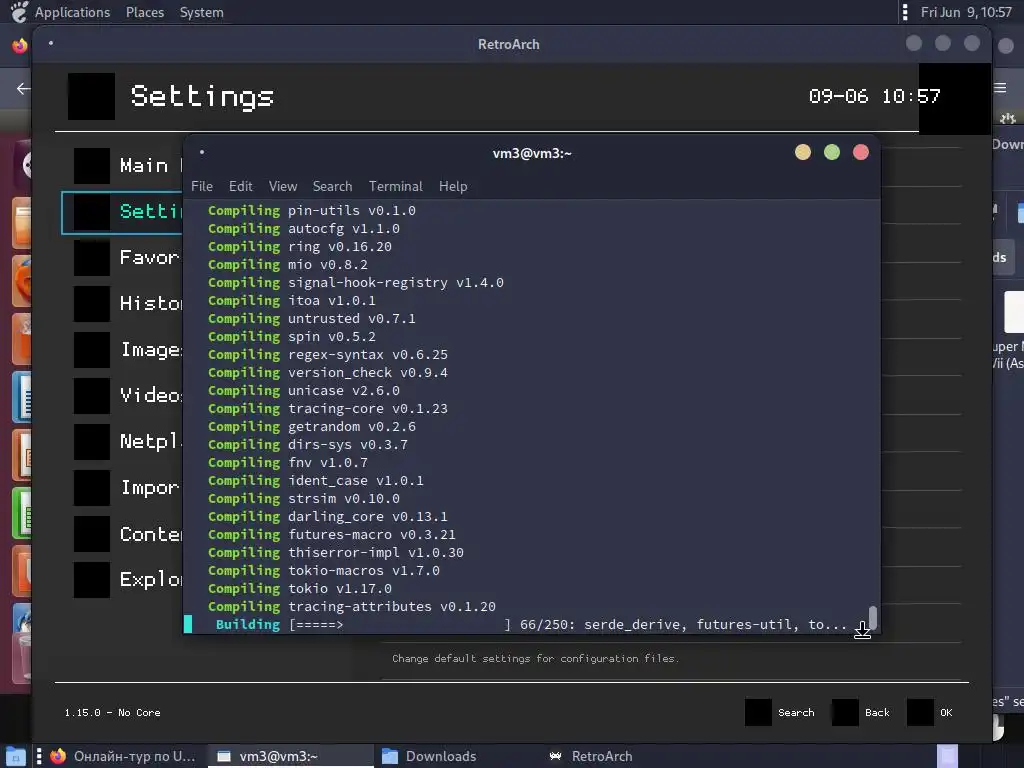Screen dimensions: 1024x768
Task: Click the Compiling ring v0.16.20 line
Action: click(x=300, y=246)
